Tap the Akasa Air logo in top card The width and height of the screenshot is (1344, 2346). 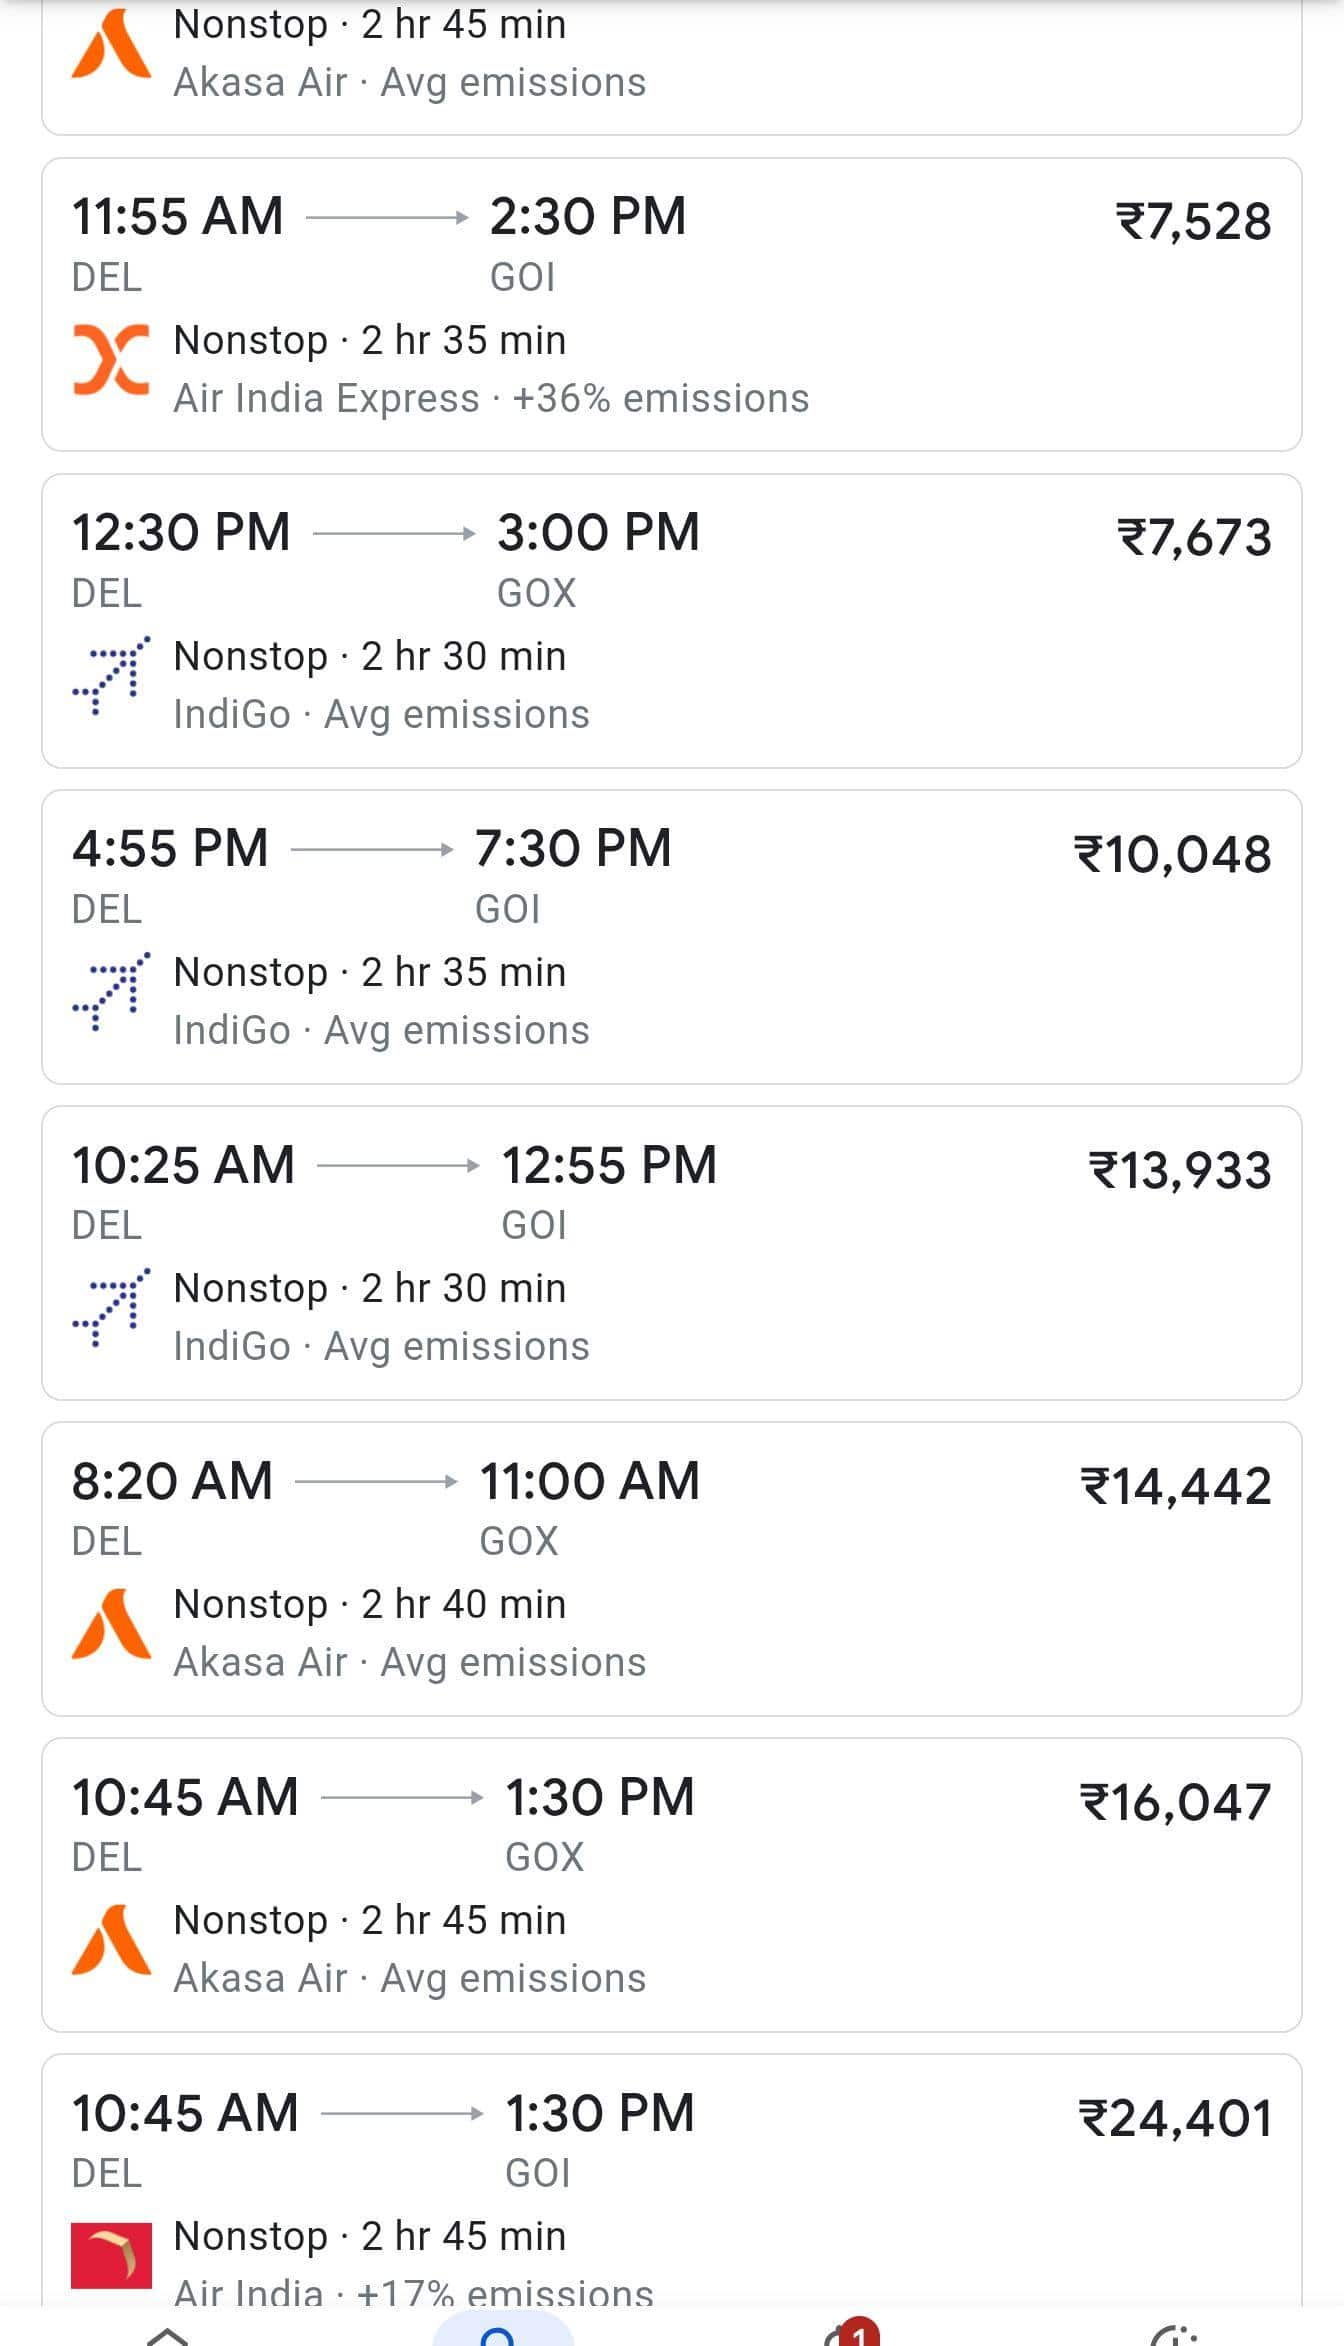111,45
